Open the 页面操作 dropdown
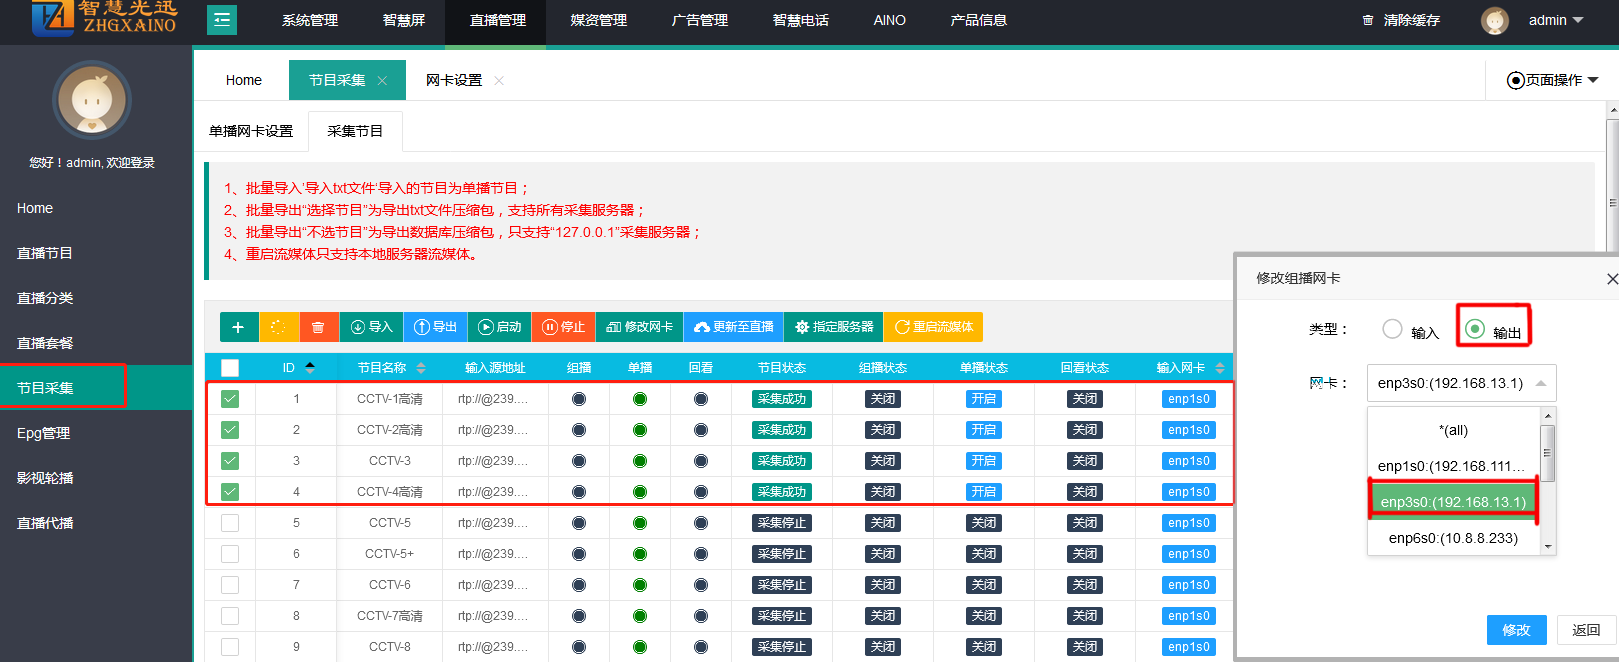Screen dimensions: 1619x662 [1553, 80]
